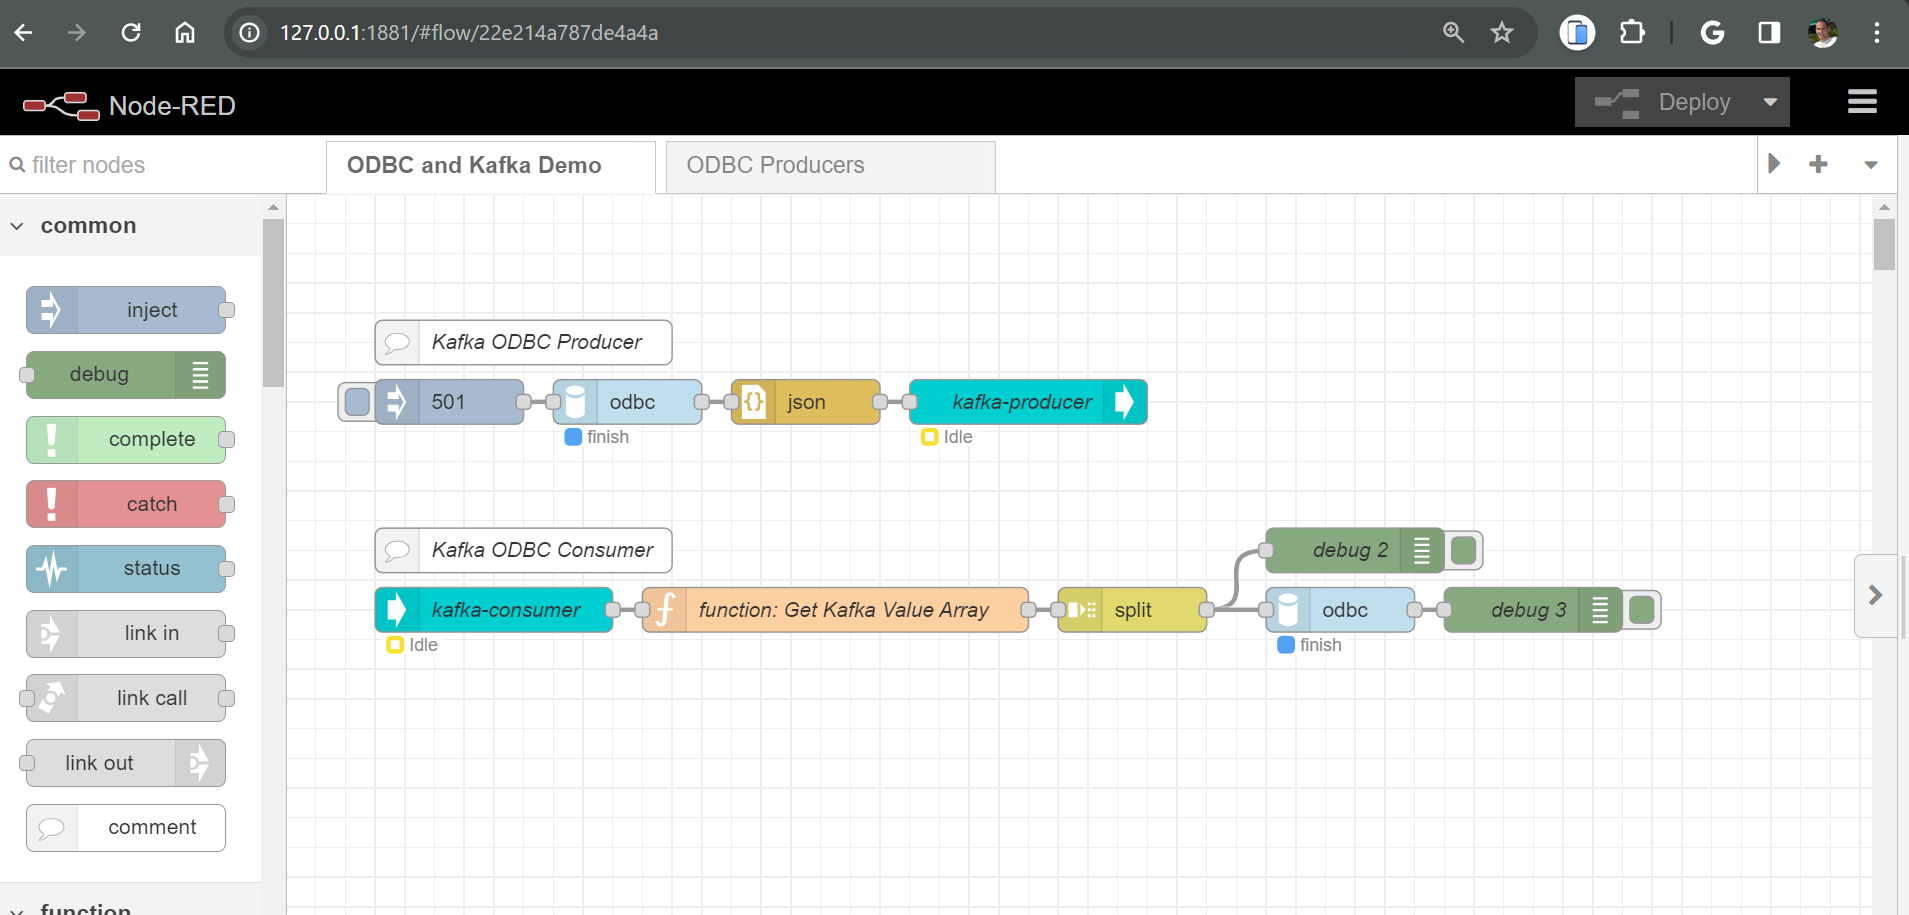Click the Deploy button

[x=1662, y=102]
